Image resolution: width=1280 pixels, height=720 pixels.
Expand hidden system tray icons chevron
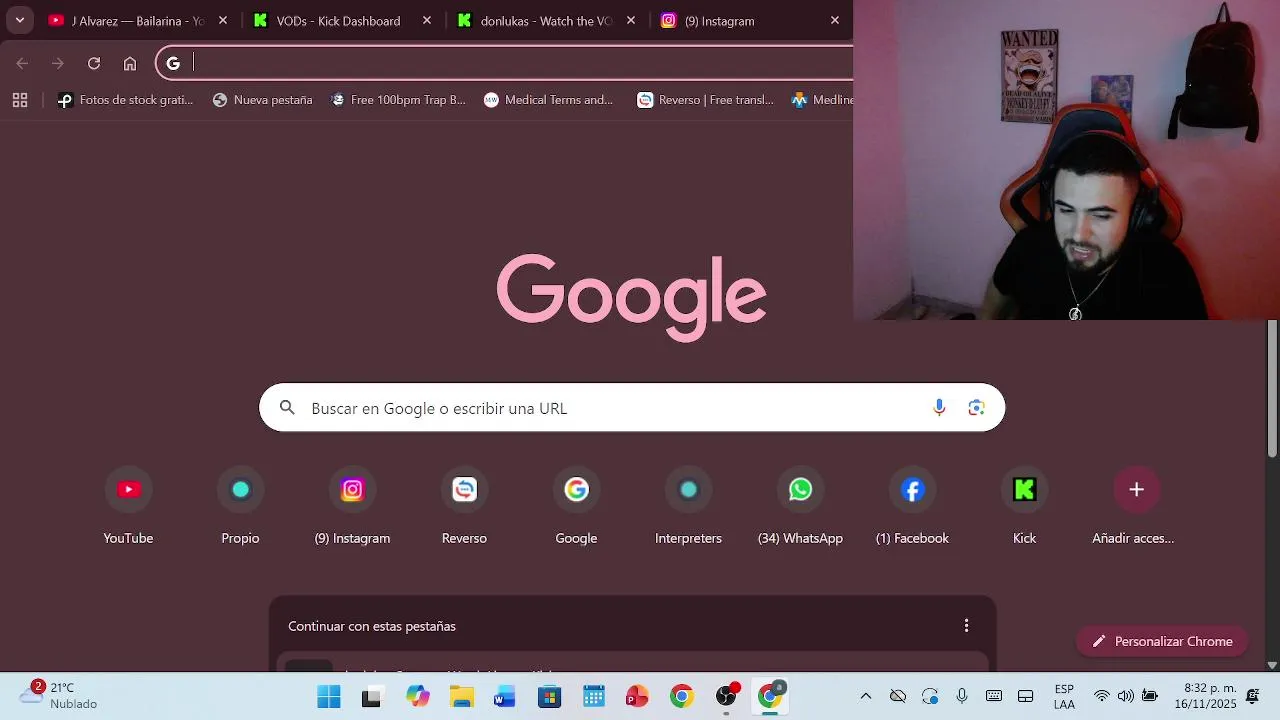866,696
